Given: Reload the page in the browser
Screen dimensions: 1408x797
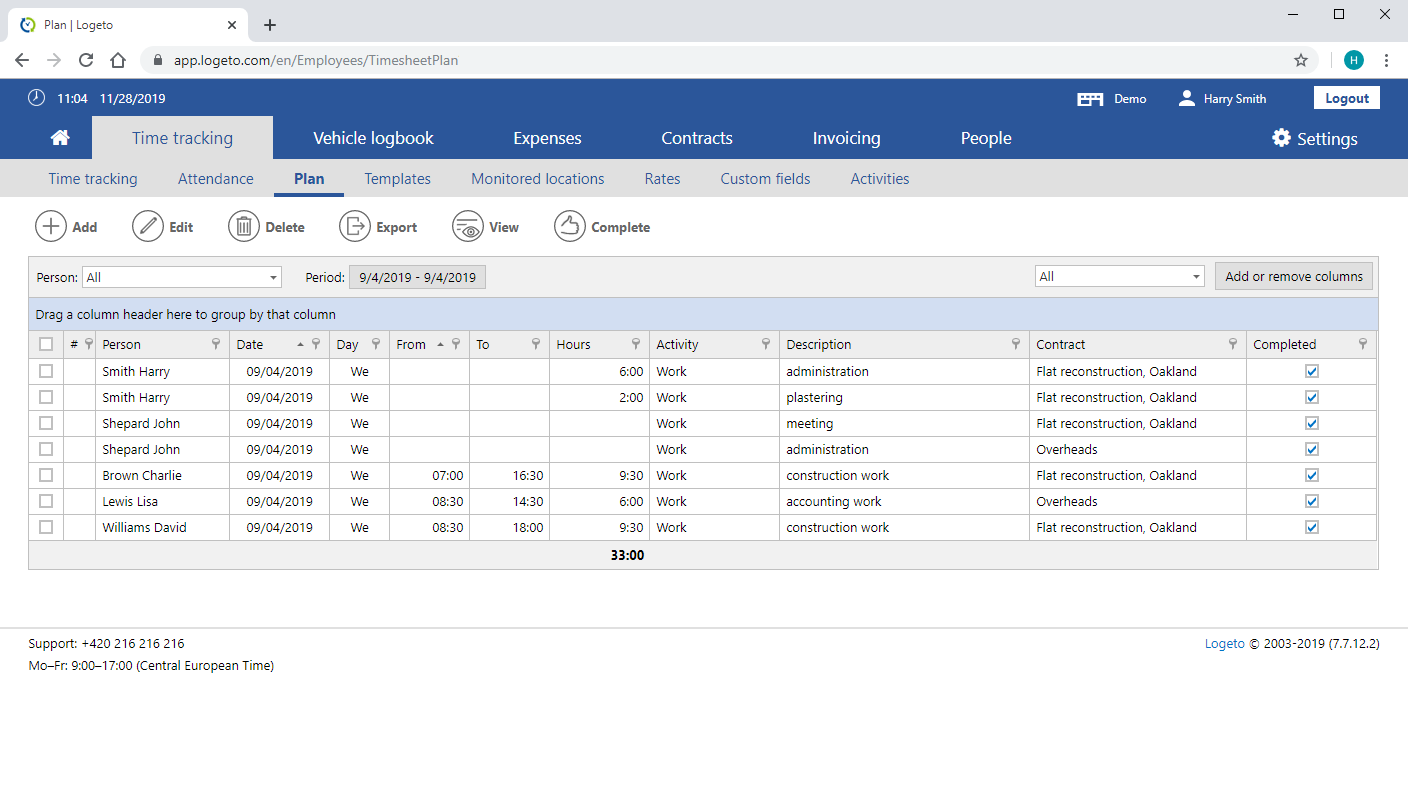Looking at the screenshot, I should [86, 60].
